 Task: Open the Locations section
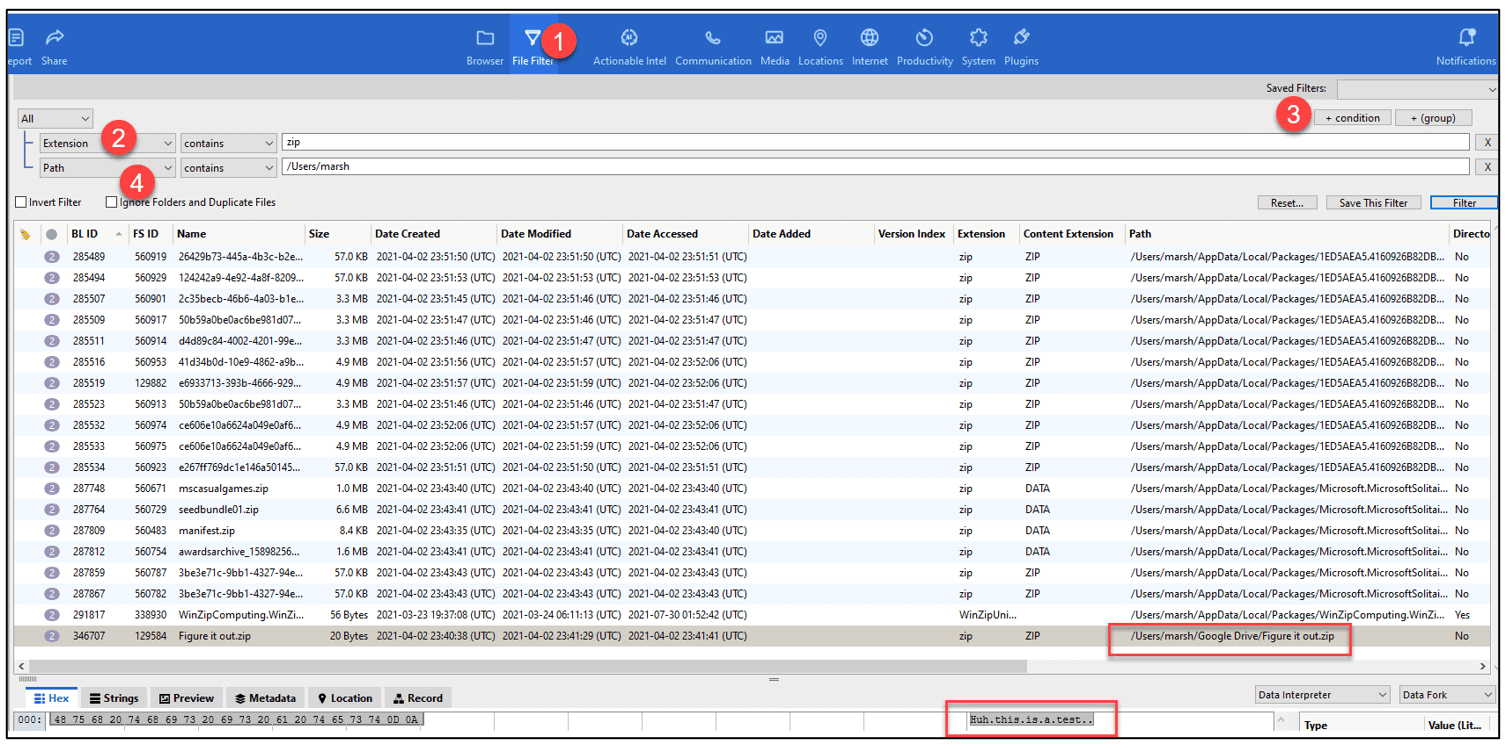820,47
